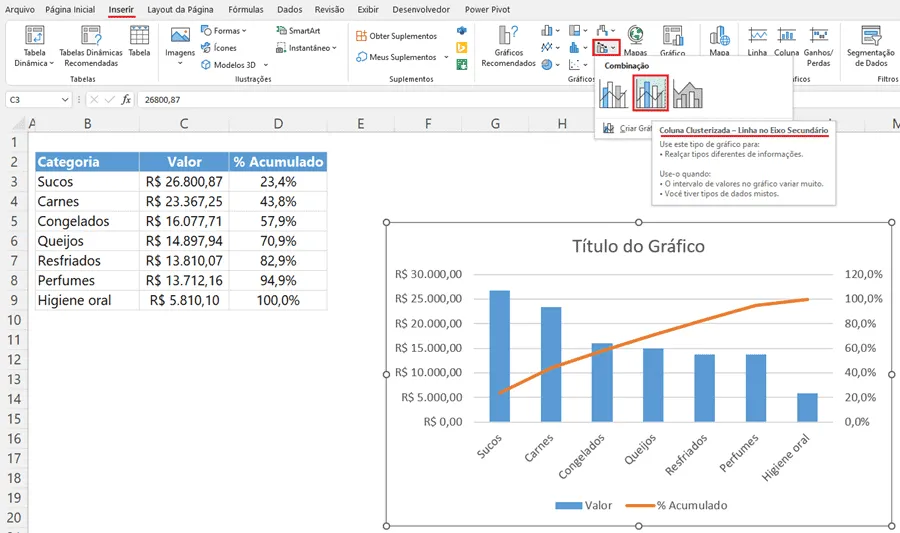Click the formula bar showing 26800,87
900x533 pixels.
(x=367, y=100)
